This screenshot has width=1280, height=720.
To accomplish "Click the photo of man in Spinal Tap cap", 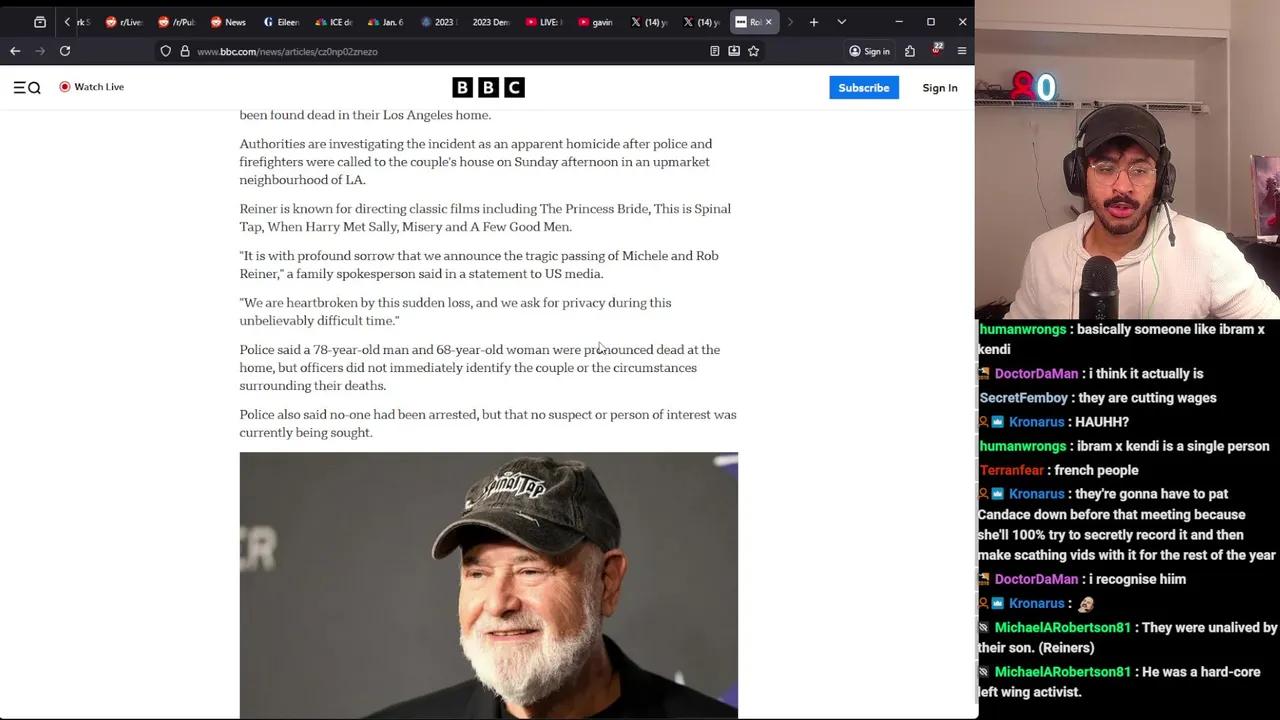I will tap(488, 585).
